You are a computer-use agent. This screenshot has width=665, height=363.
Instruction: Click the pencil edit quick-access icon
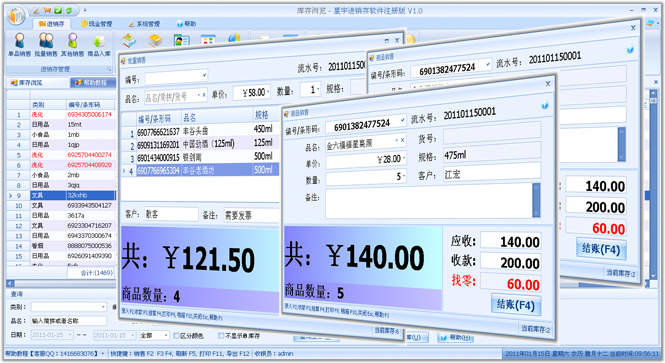37,10
